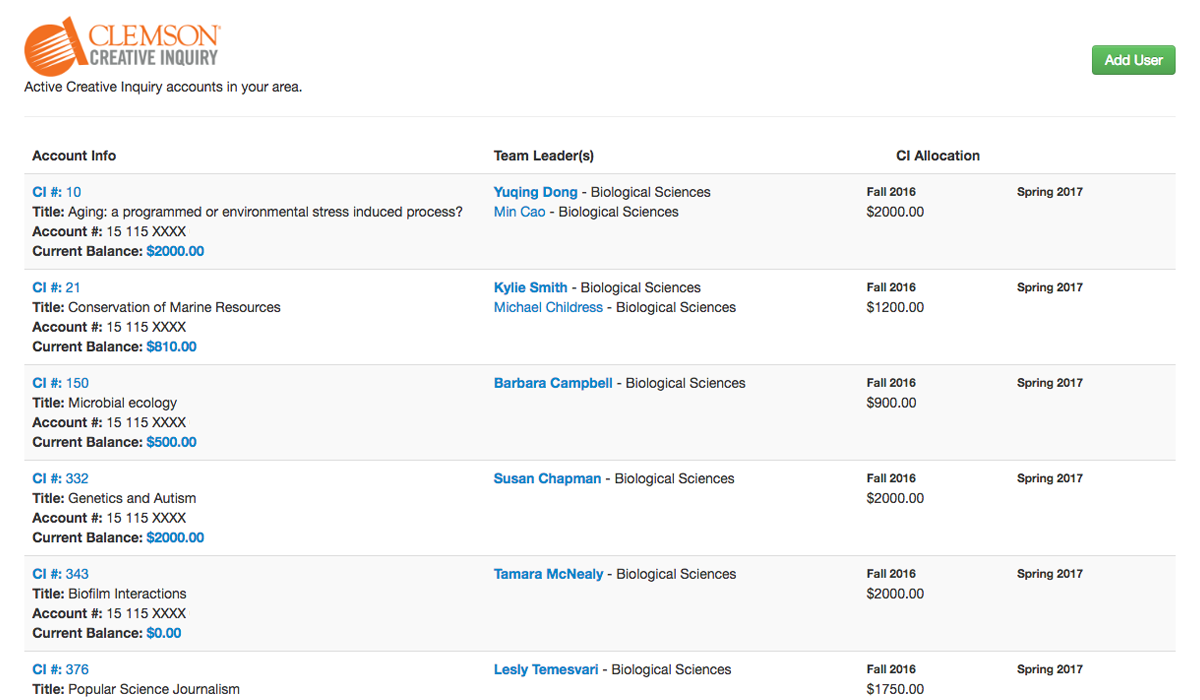Open Susan Chapman's profile
This screenshot has width=1200, height=700.
tap(547, 478)
